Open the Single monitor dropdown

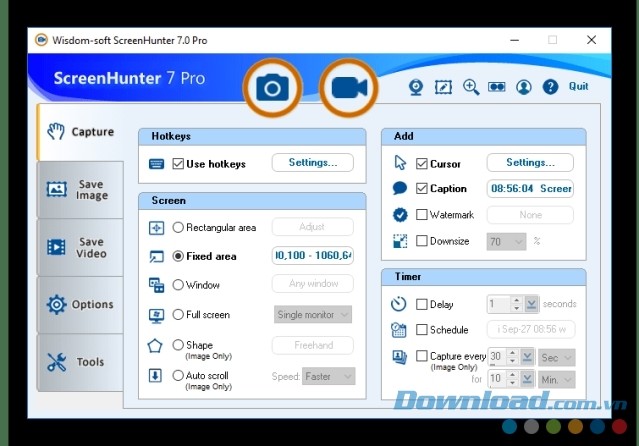point(313,315)
